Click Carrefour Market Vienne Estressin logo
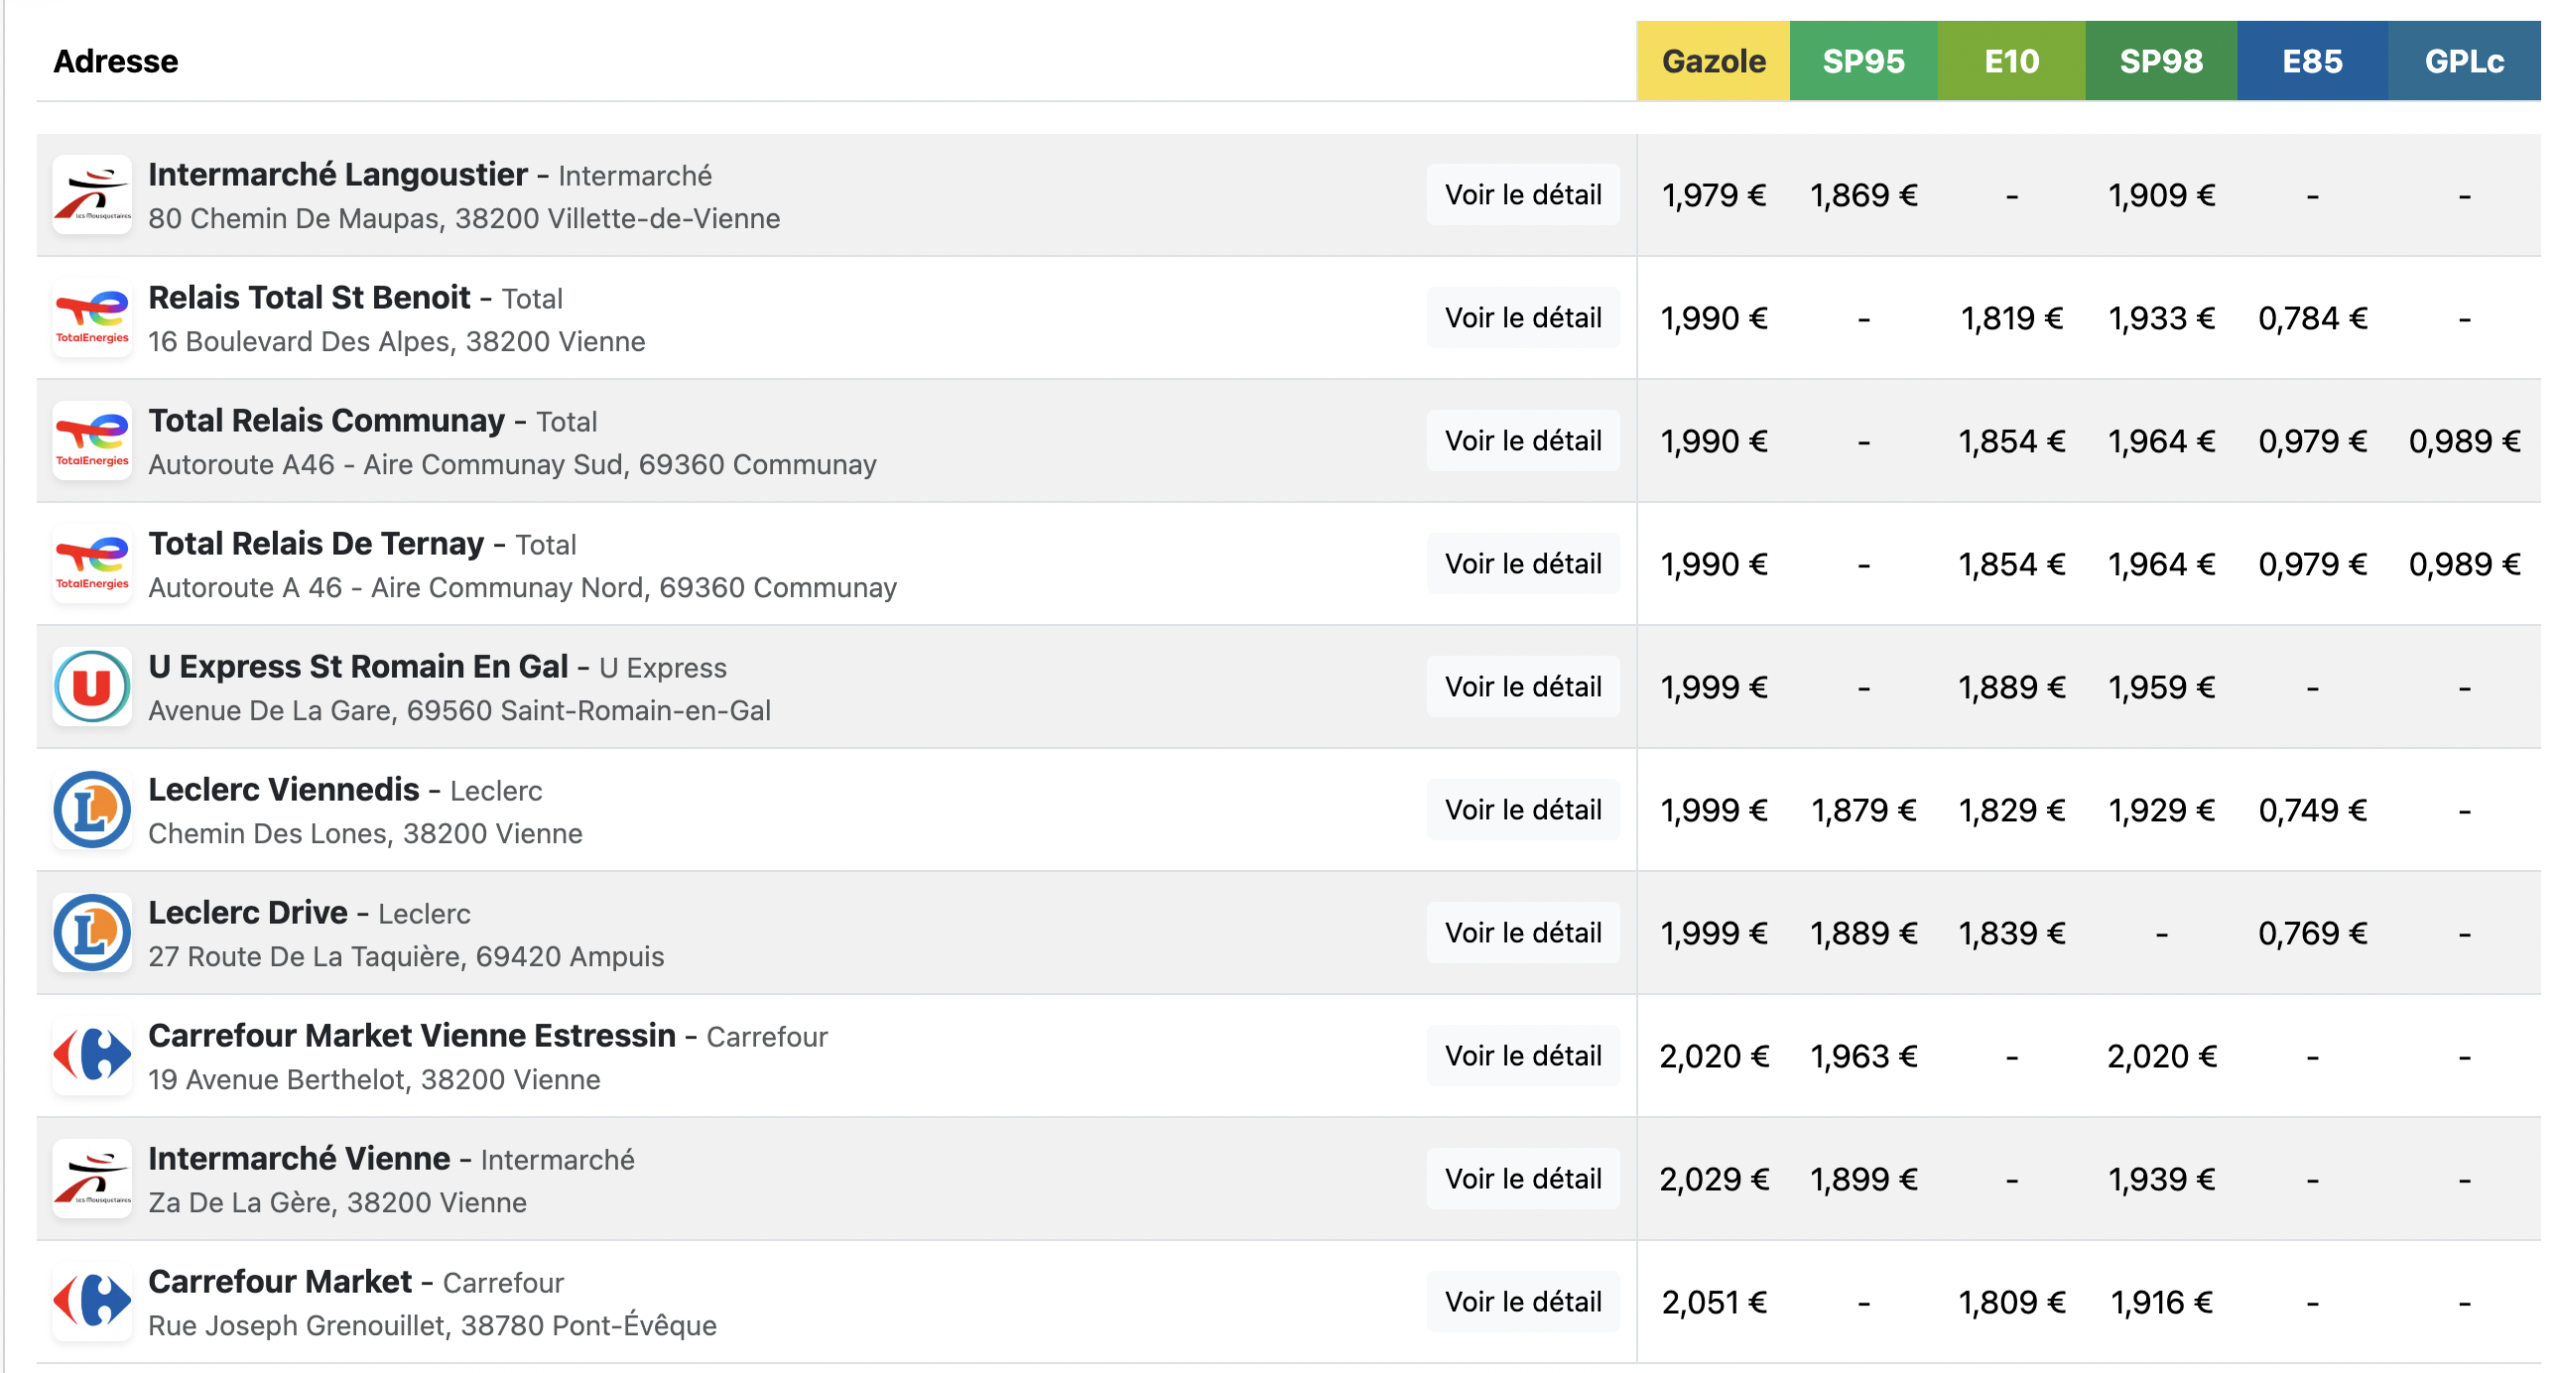Image resolution: width=2560 pixels, height=1373 pixels. (x=91, y=1056)
